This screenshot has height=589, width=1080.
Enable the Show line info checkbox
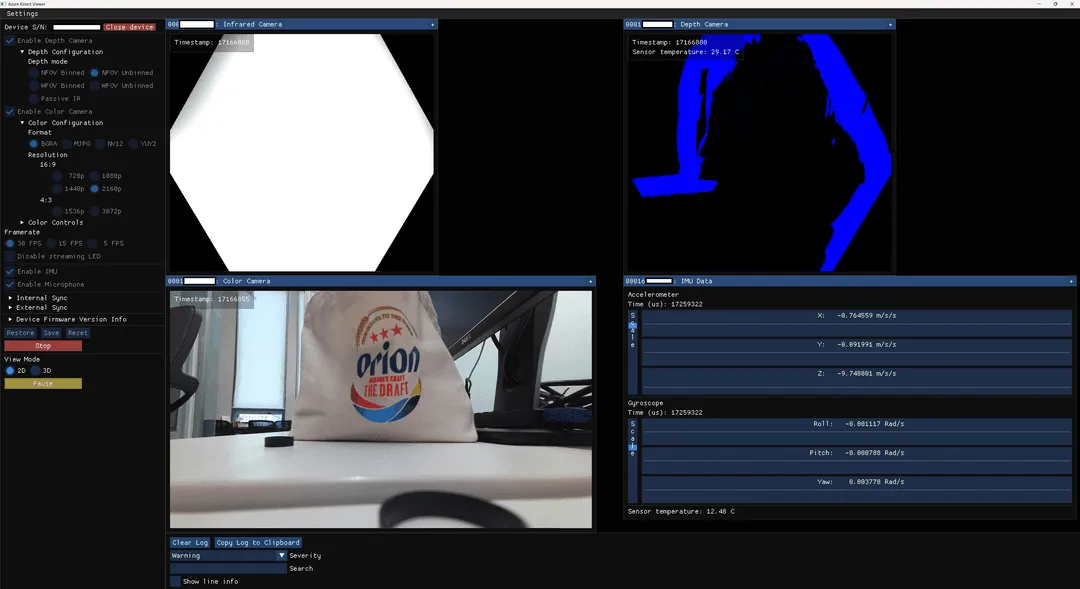point(176,581)
